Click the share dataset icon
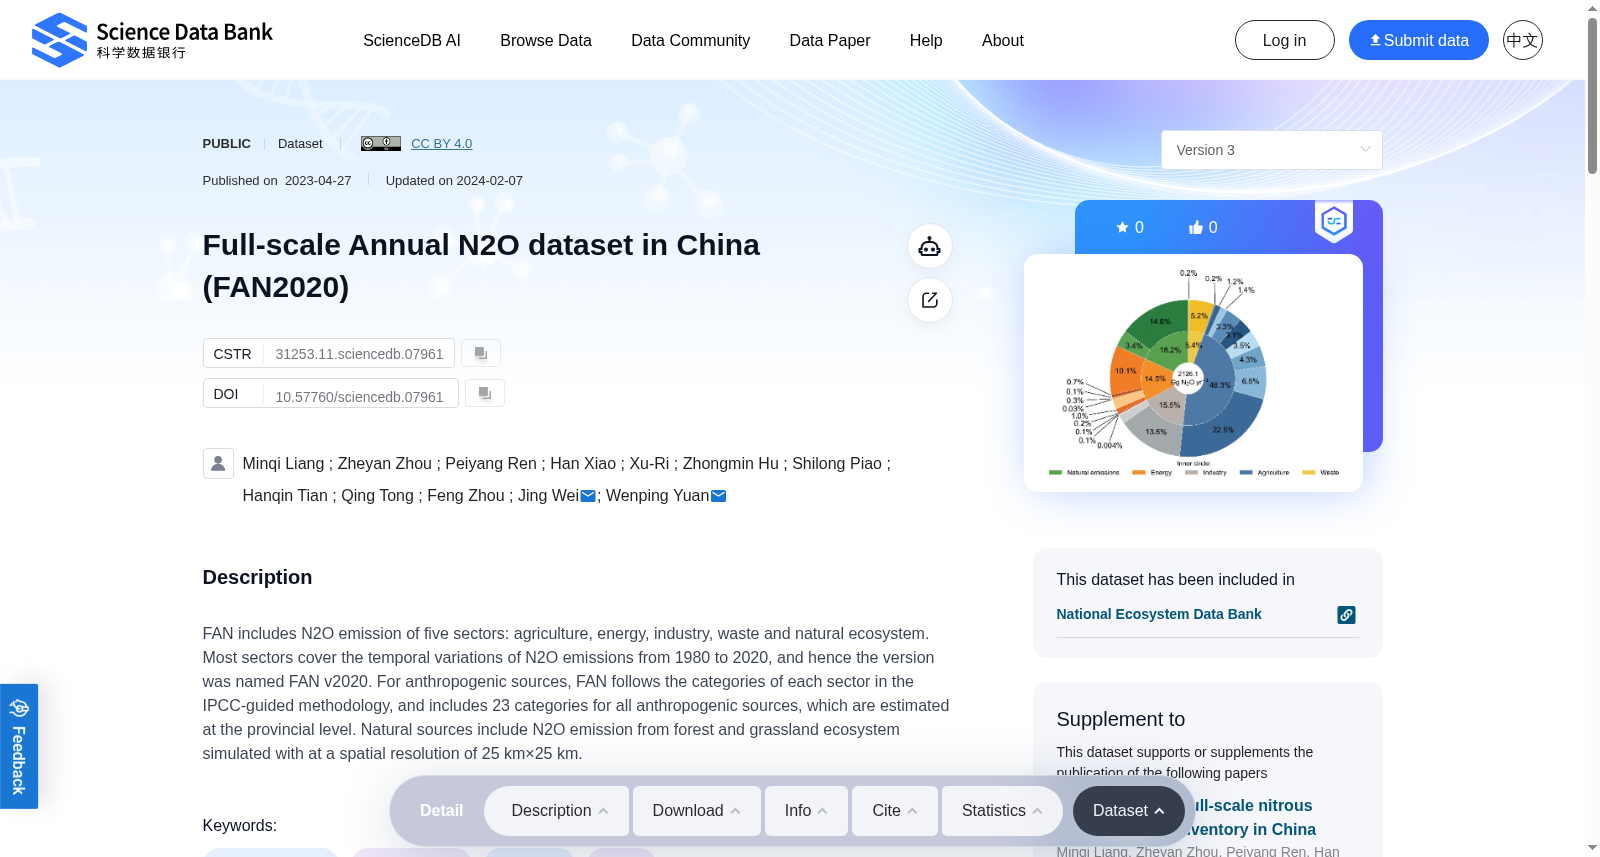 coord(930,300)
